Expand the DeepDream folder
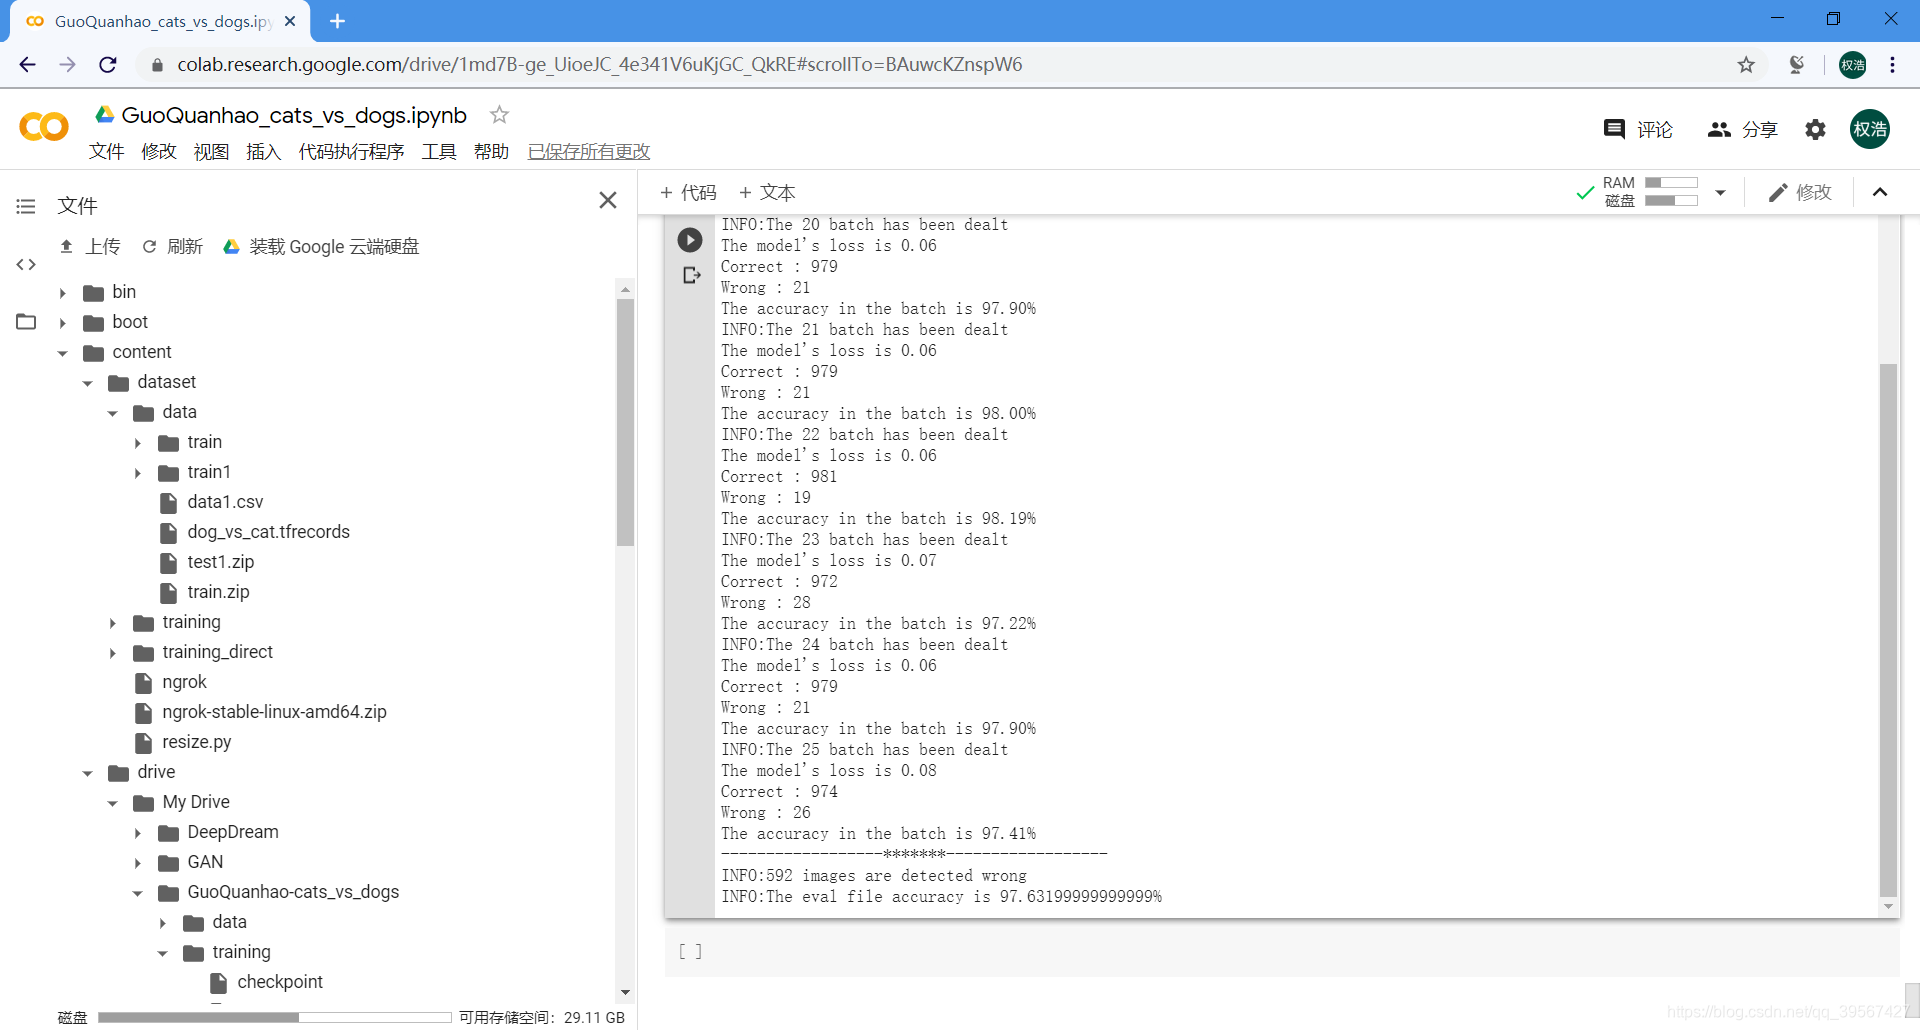This screenshot has width=1920, height=1030. (x=138, y=833)
